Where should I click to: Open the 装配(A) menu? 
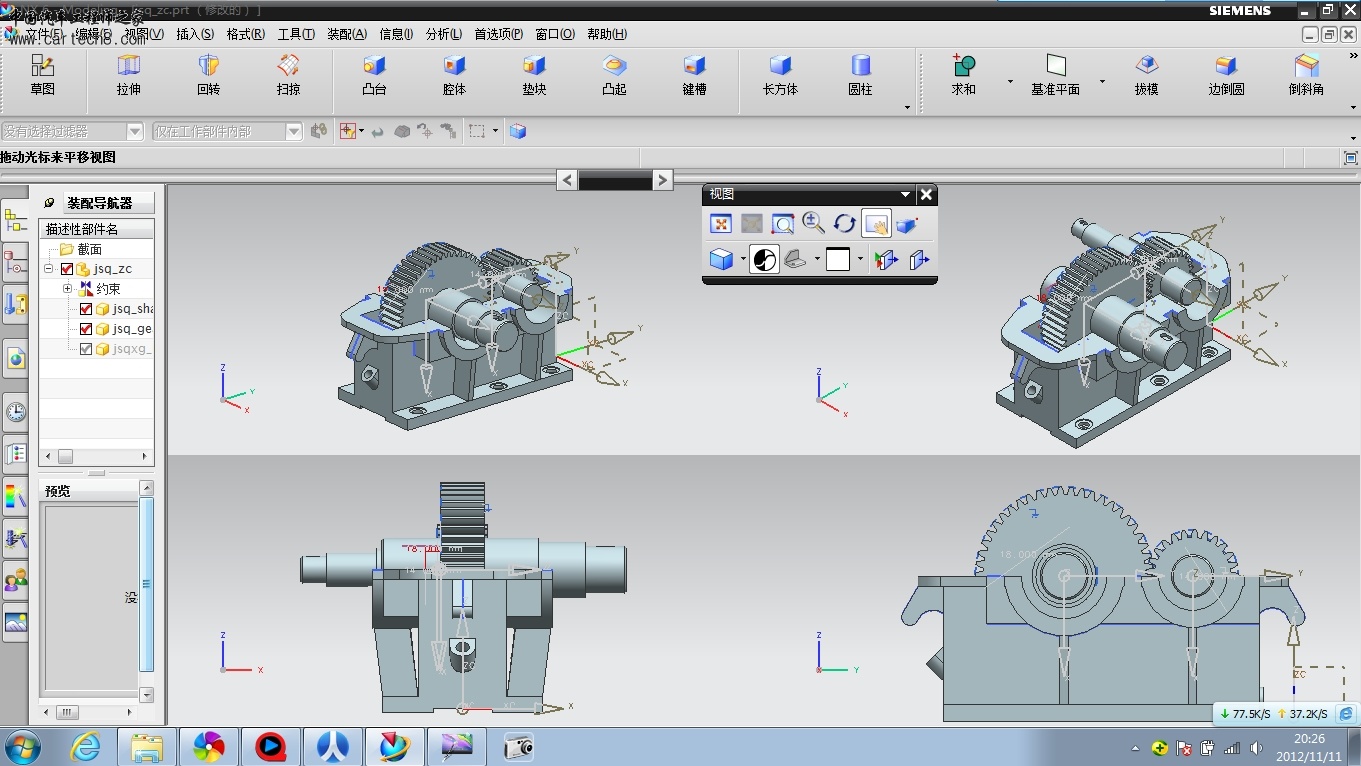(347, 34)
